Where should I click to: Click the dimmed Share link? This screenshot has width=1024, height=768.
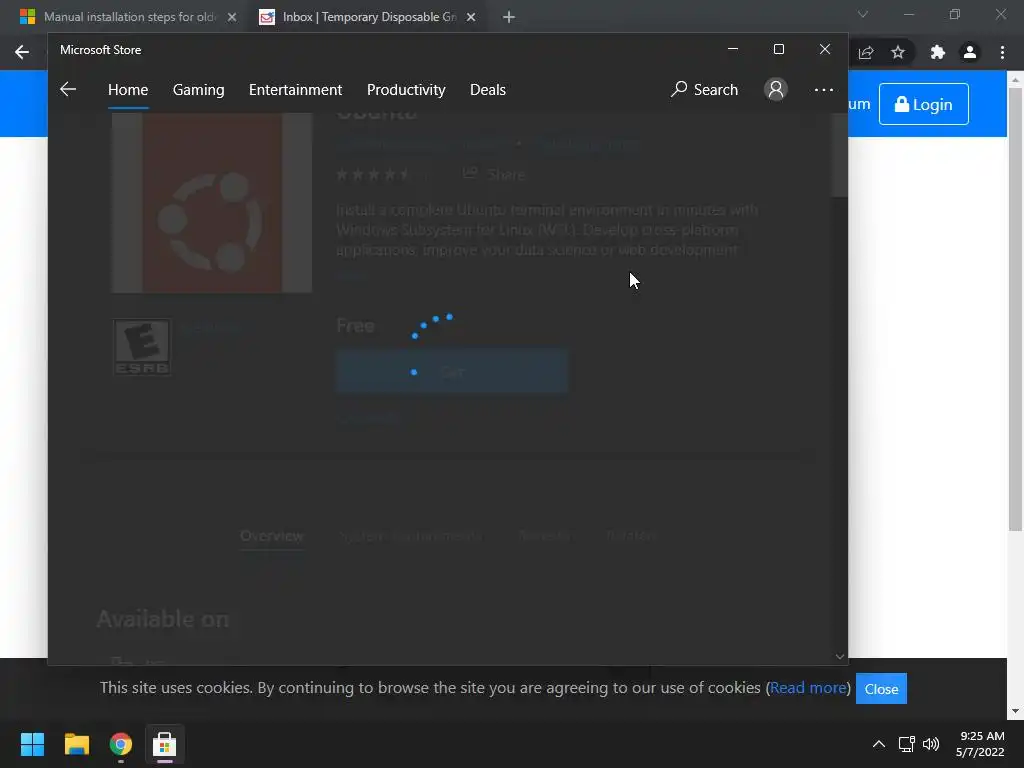(494, 174)
